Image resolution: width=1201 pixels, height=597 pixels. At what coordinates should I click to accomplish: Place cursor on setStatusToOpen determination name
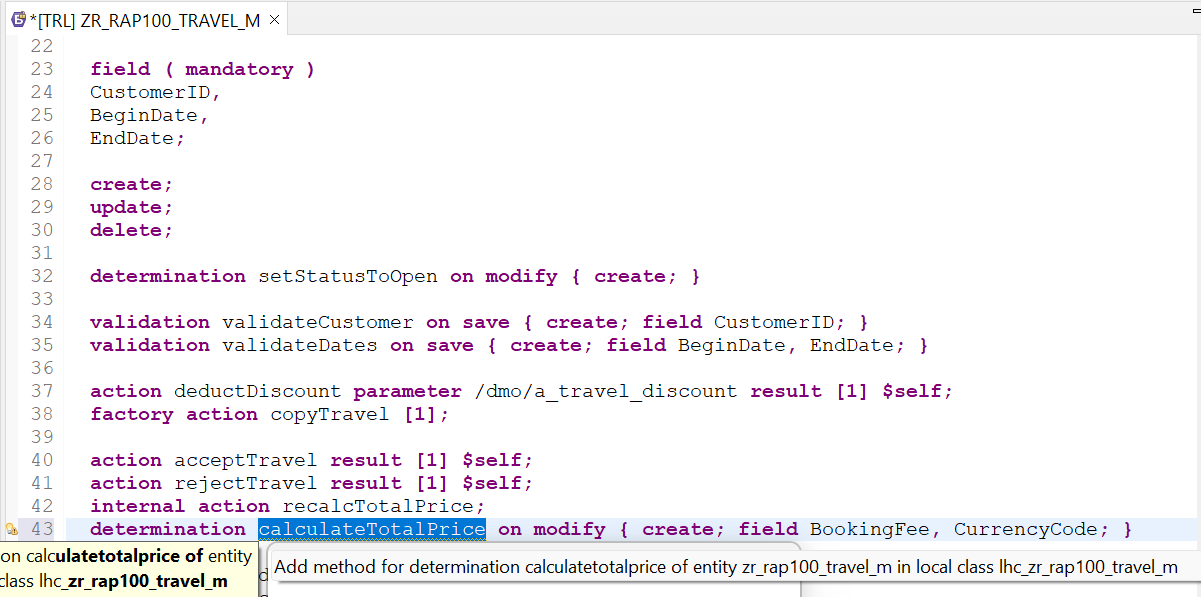tap(347, 276)
